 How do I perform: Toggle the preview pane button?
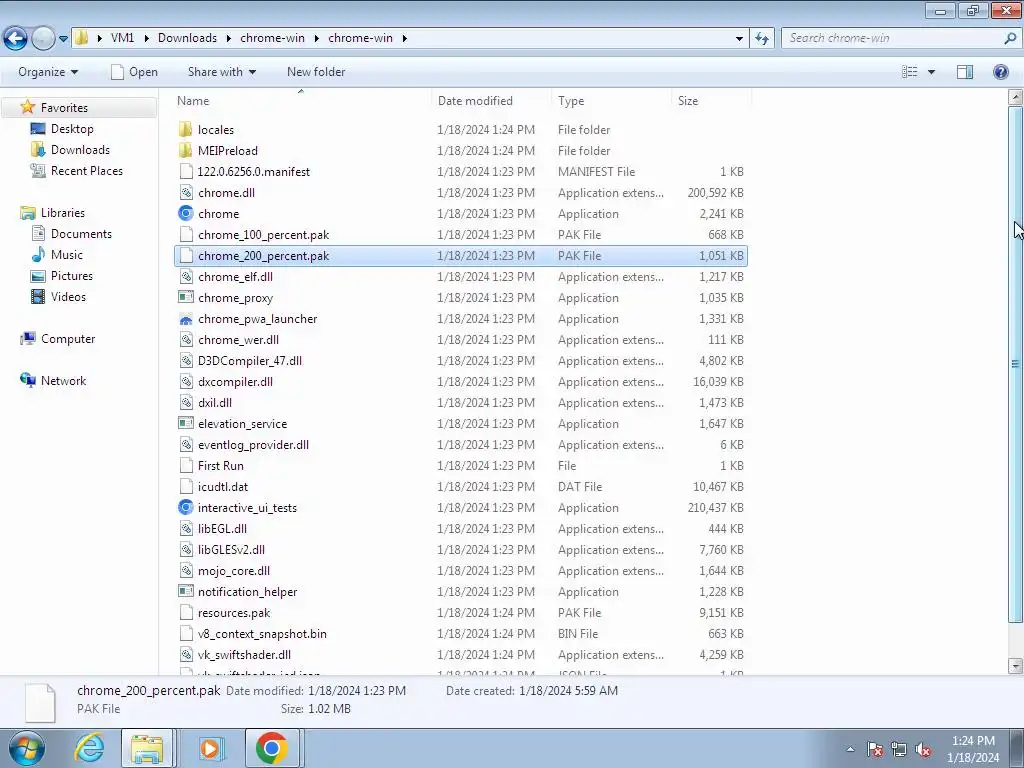965,72
